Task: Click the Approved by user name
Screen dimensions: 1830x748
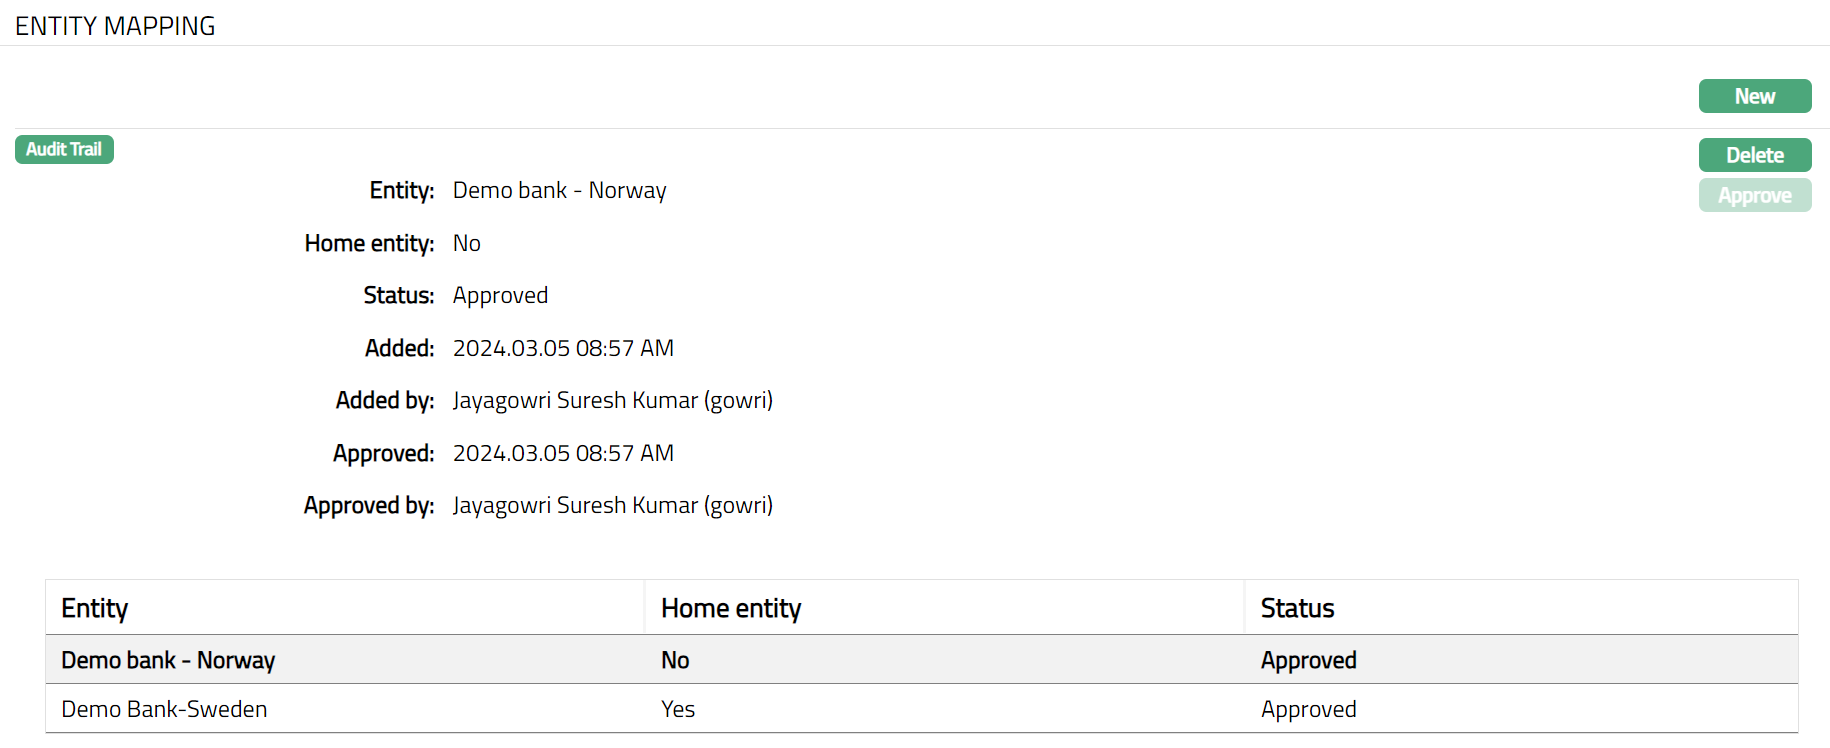Action: (612, 505)
